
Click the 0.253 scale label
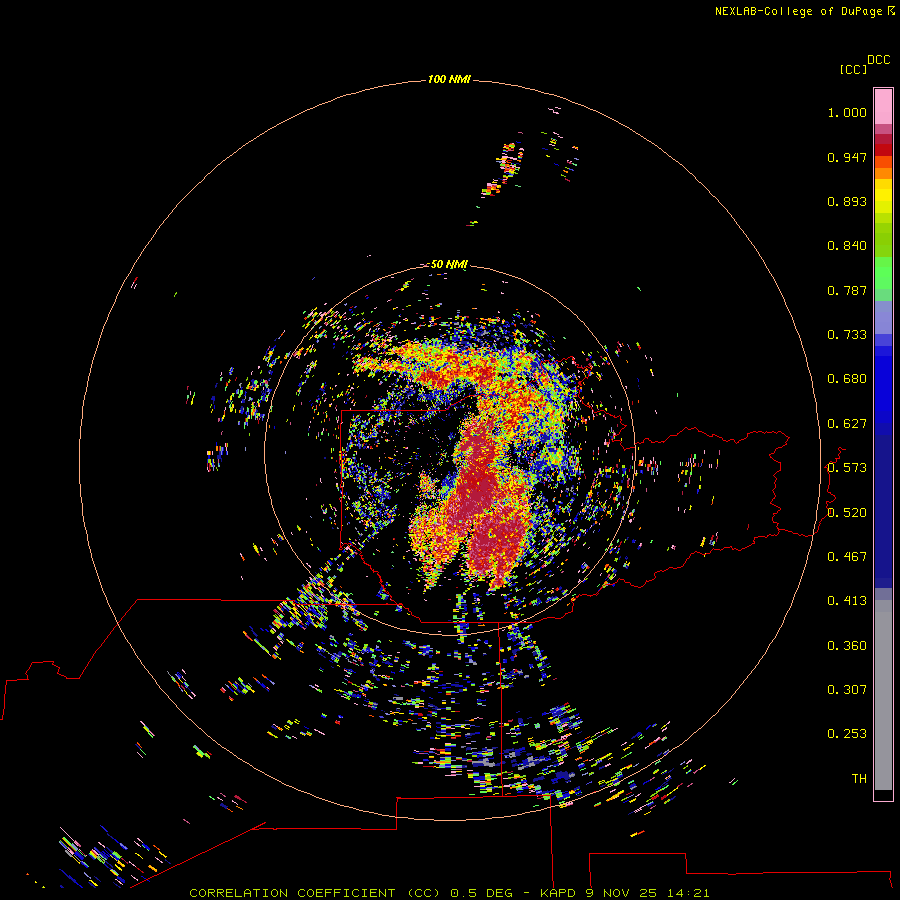click(x=847, y=734)
